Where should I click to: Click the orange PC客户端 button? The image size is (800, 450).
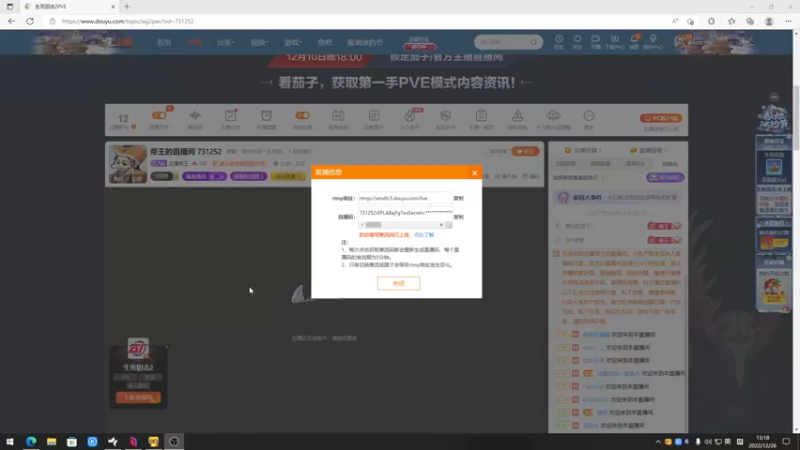pos(661,118)
